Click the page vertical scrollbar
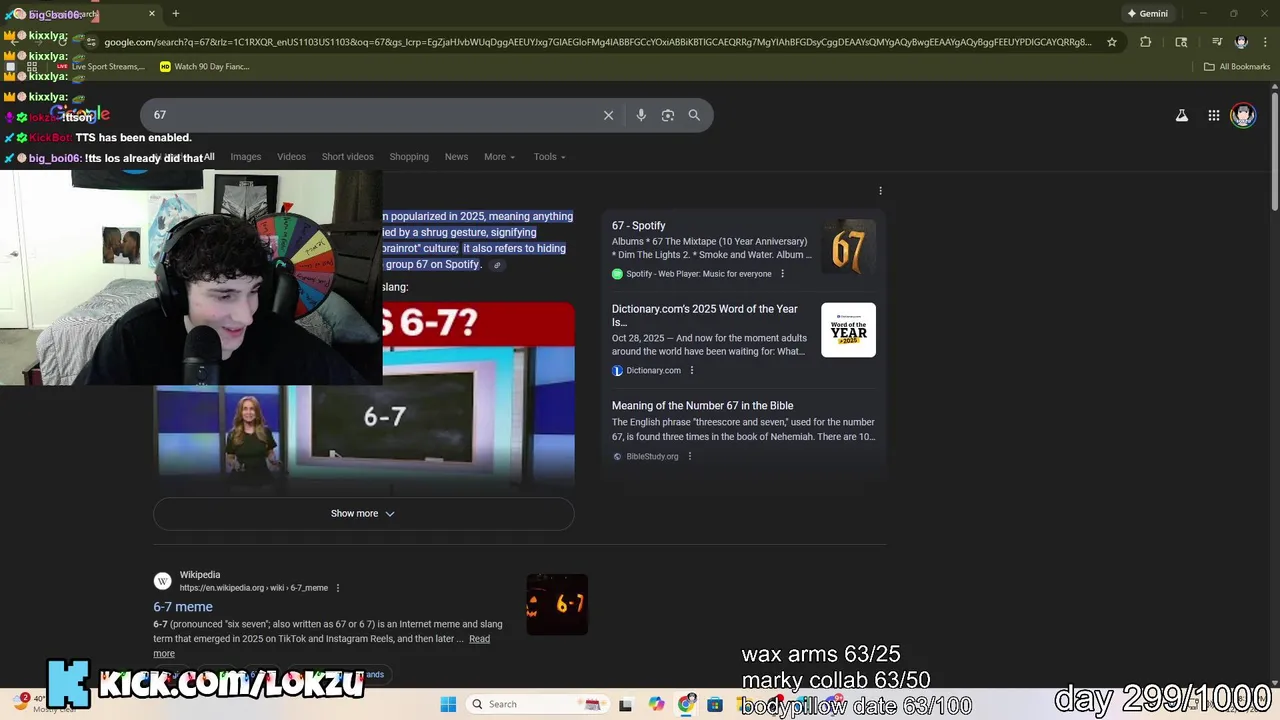 pos(1274,150)
